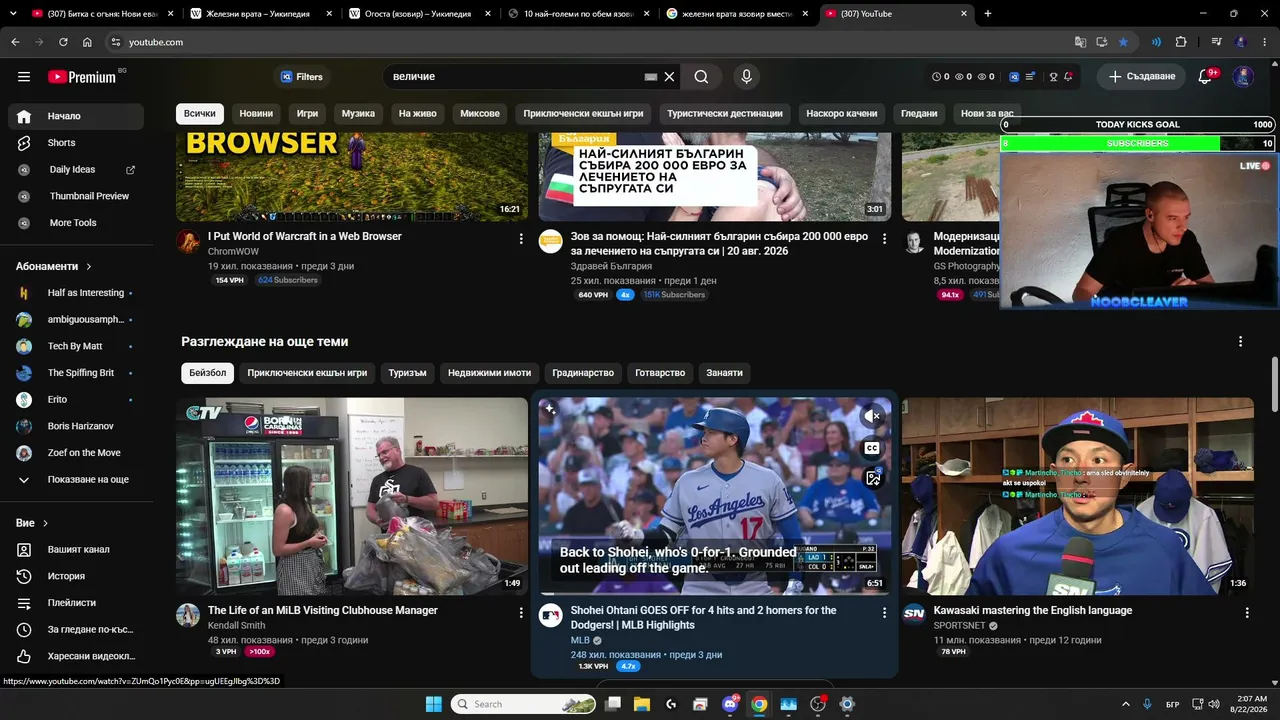Play the Kawasaki English language thumbnail

click(x=1078, y=496)
